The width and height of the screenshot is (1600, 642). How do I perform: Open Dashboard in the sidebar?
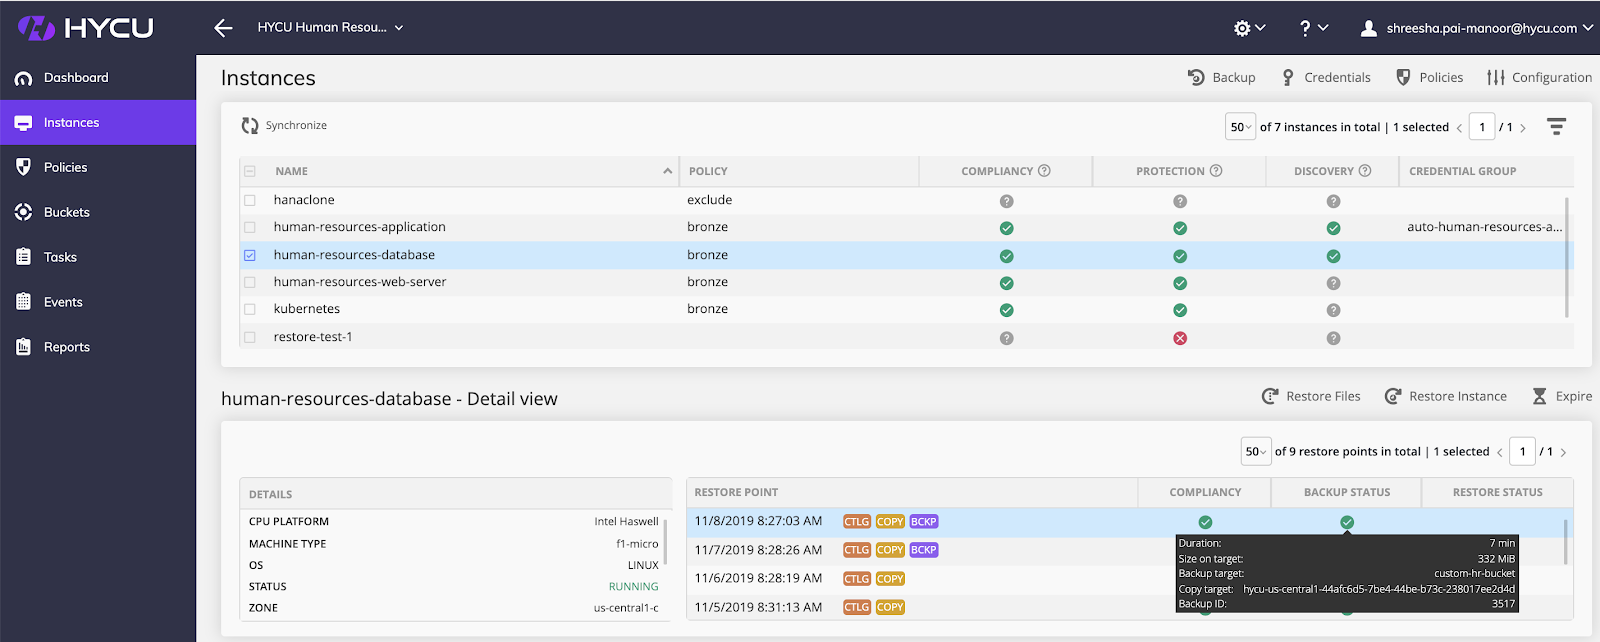click(x=76, y=78)
